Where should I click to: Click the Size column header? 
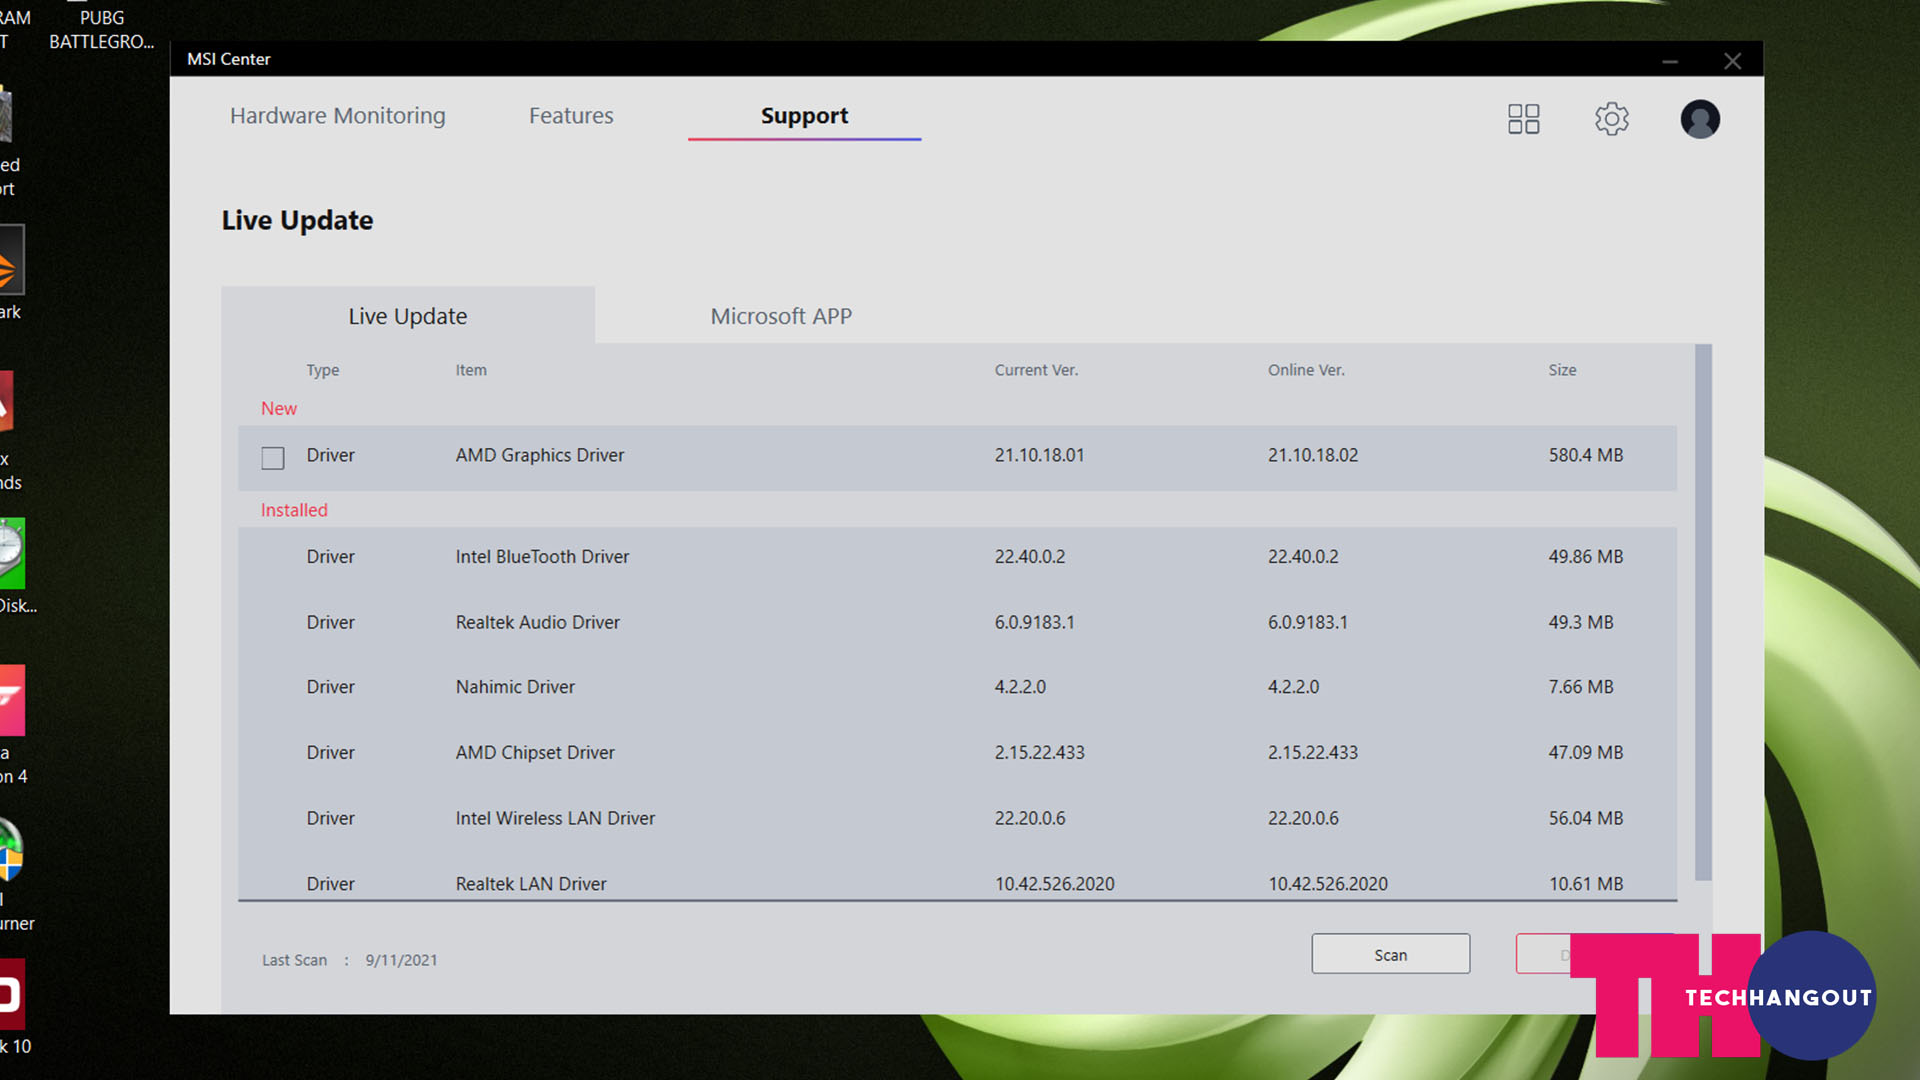click(1562, 370)
